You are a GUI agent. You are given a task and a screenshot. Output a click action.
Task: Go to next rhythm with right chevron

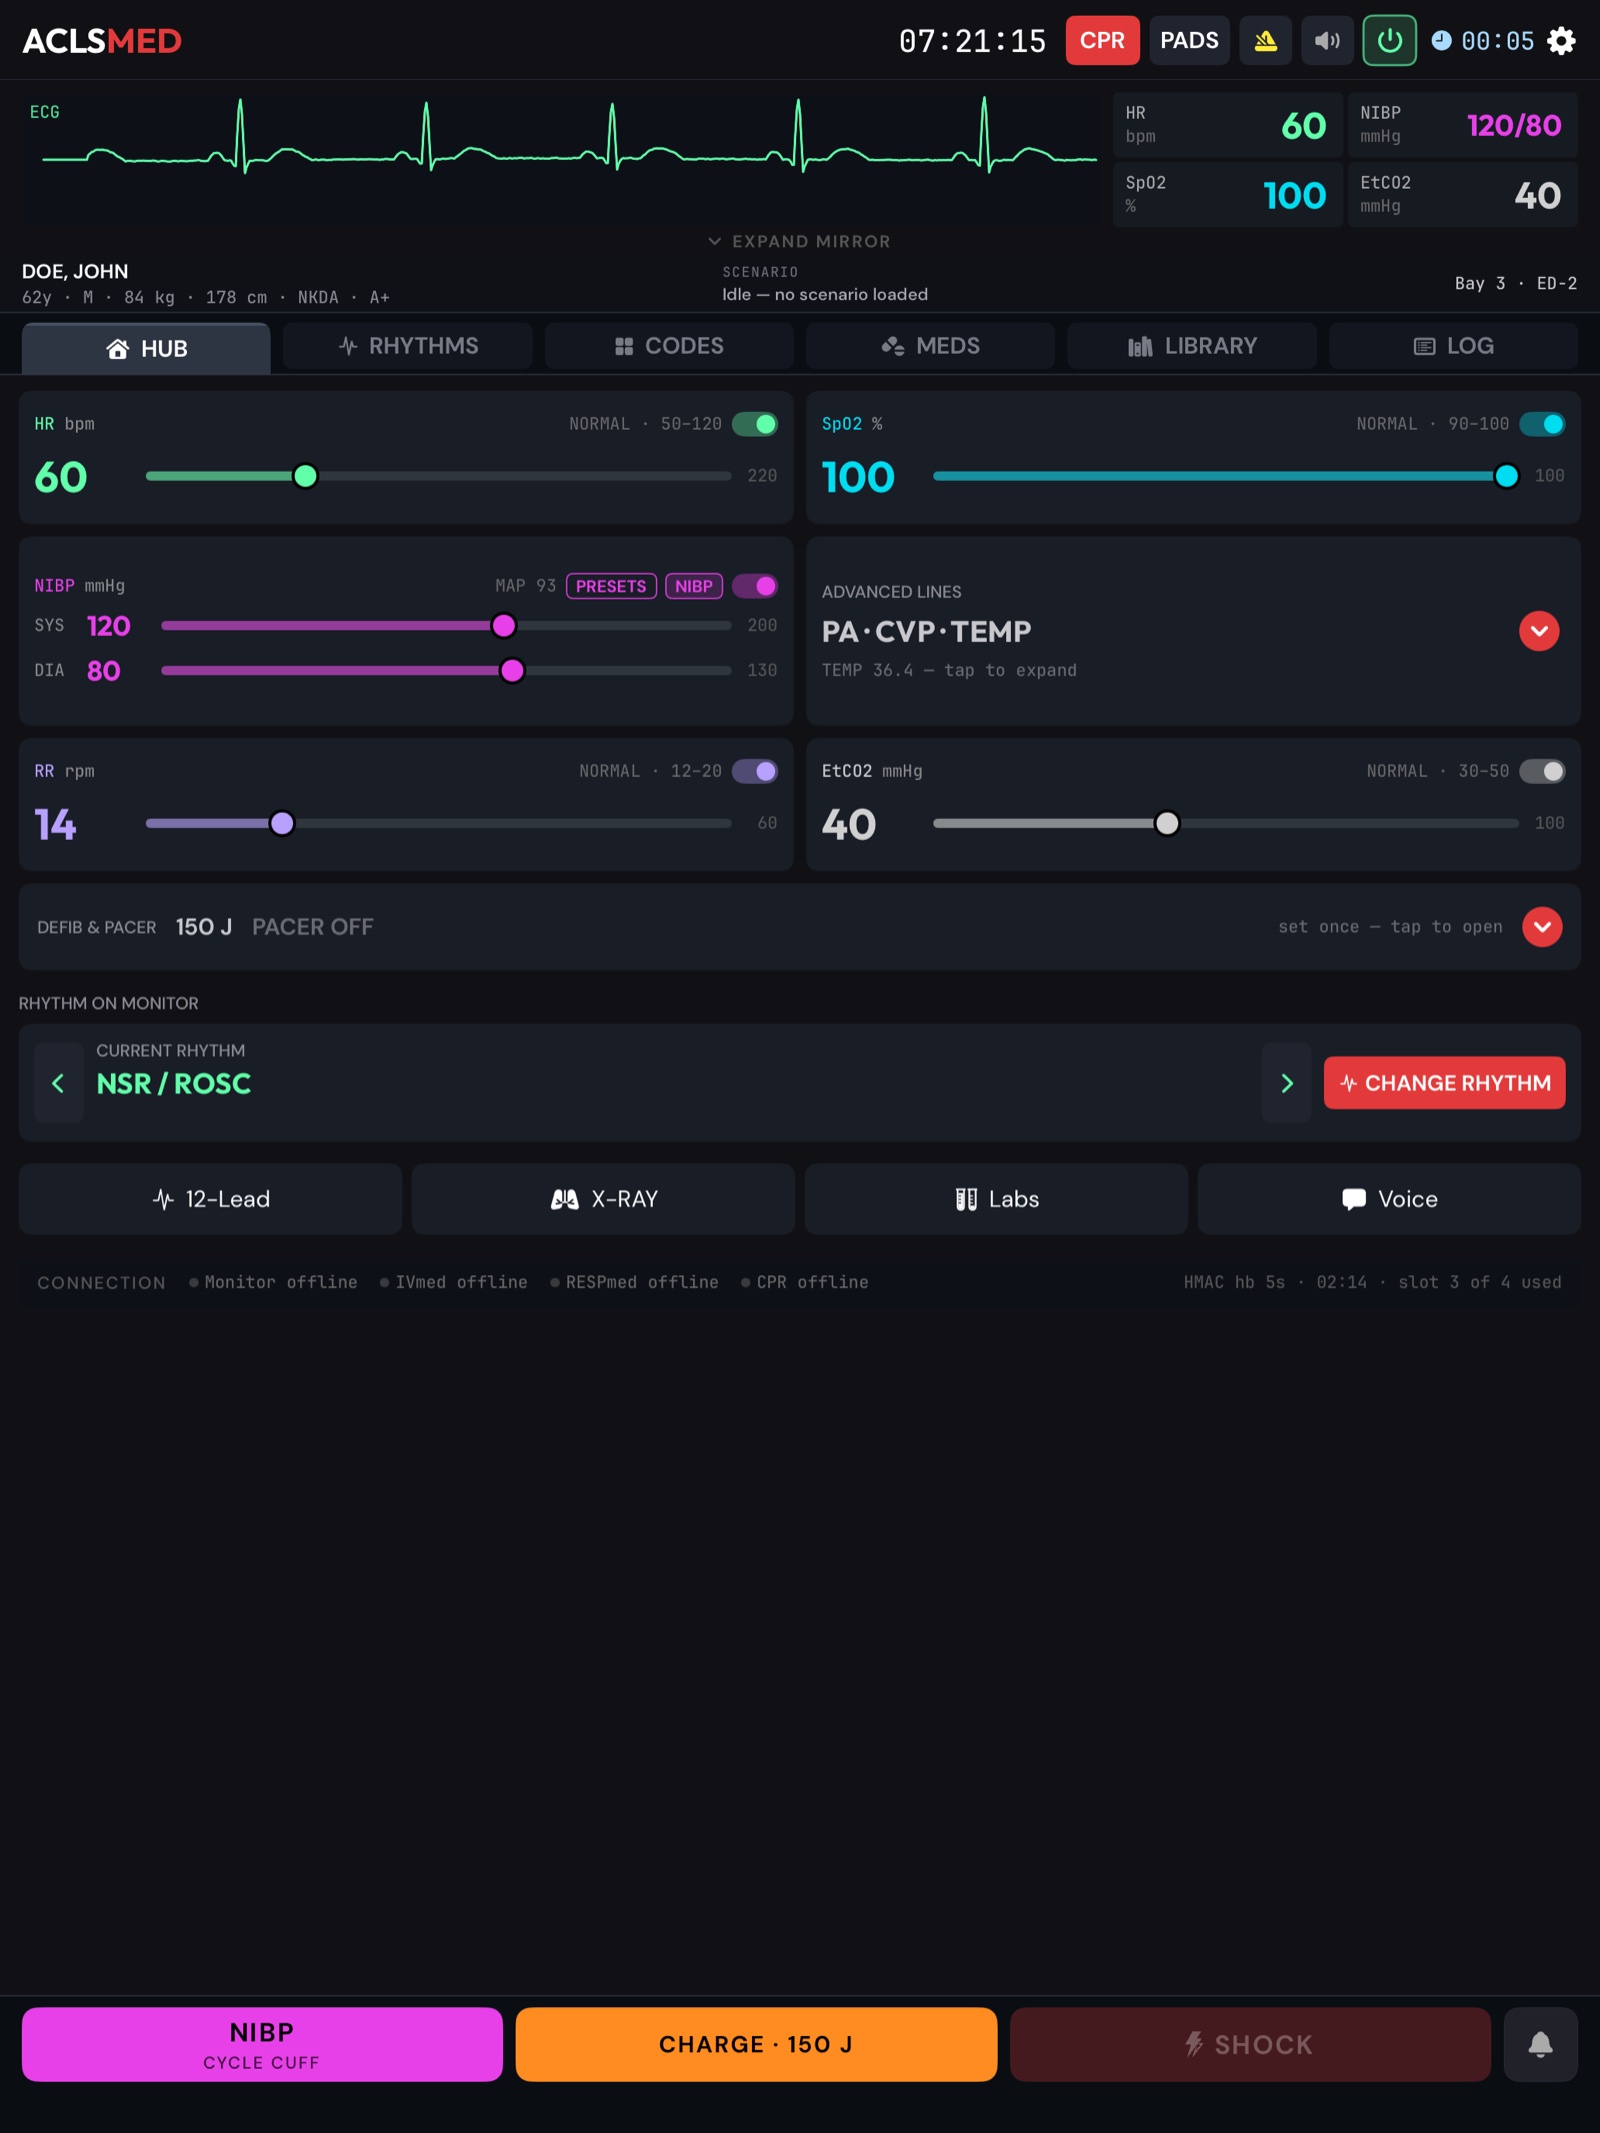[x=1287, y=1083]
